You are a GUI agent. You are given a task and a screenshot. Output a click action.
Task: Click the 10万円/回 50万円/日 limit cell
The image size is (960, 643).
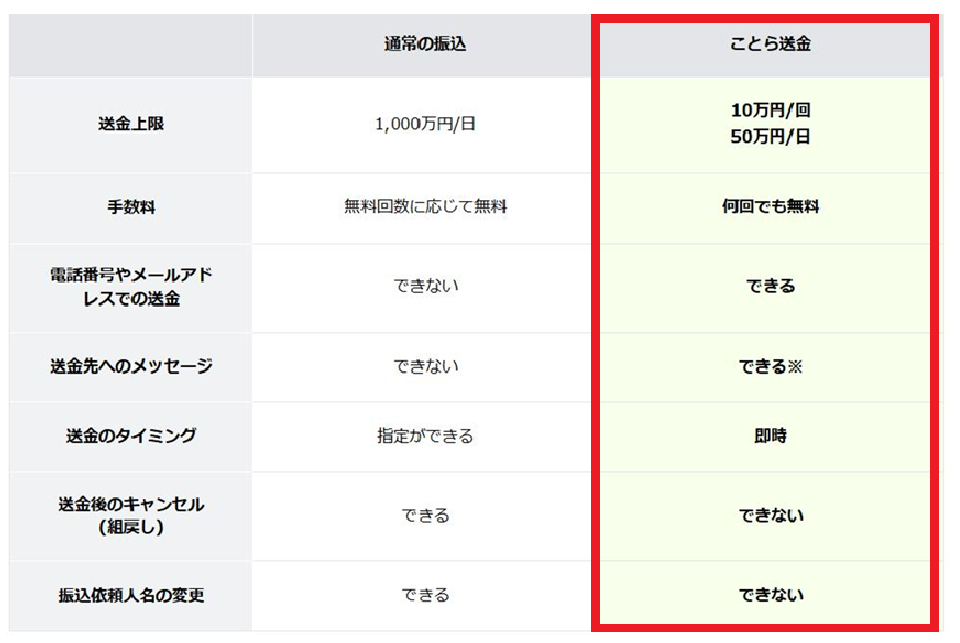click(x=769, y=124)
